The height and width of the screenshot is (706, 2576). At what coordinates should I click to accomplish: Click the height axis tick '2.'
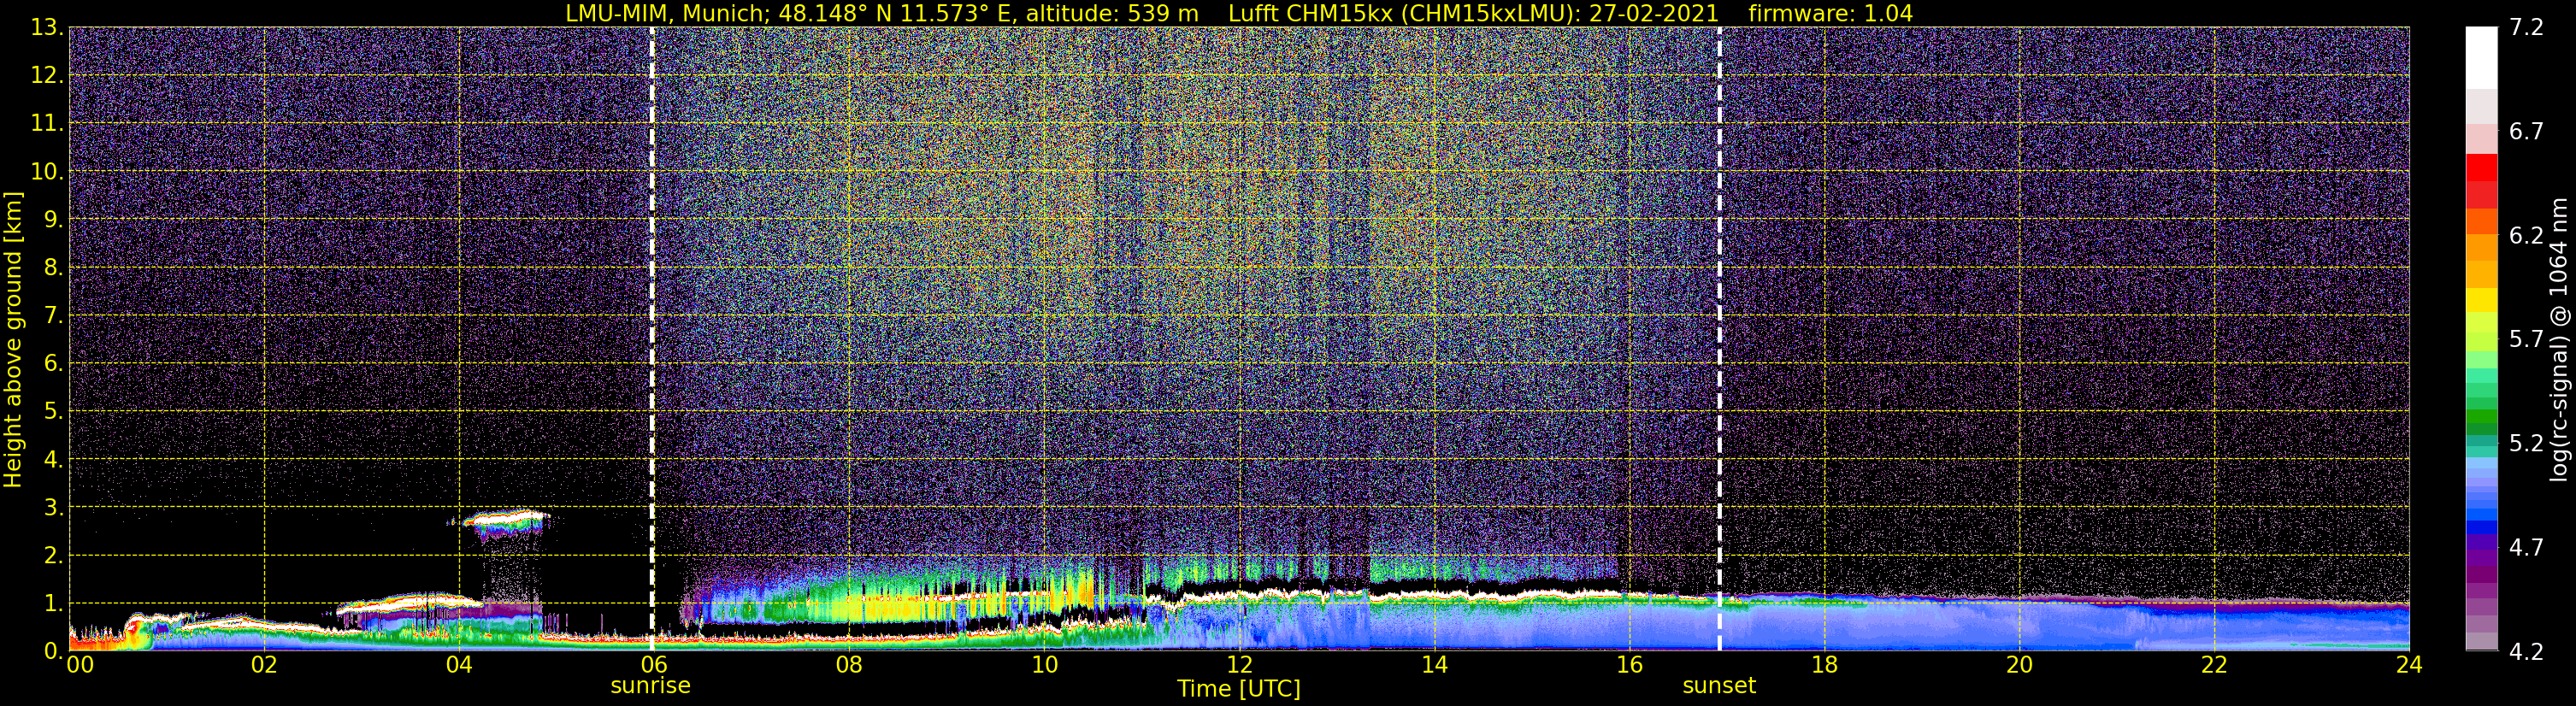(54, 556)
